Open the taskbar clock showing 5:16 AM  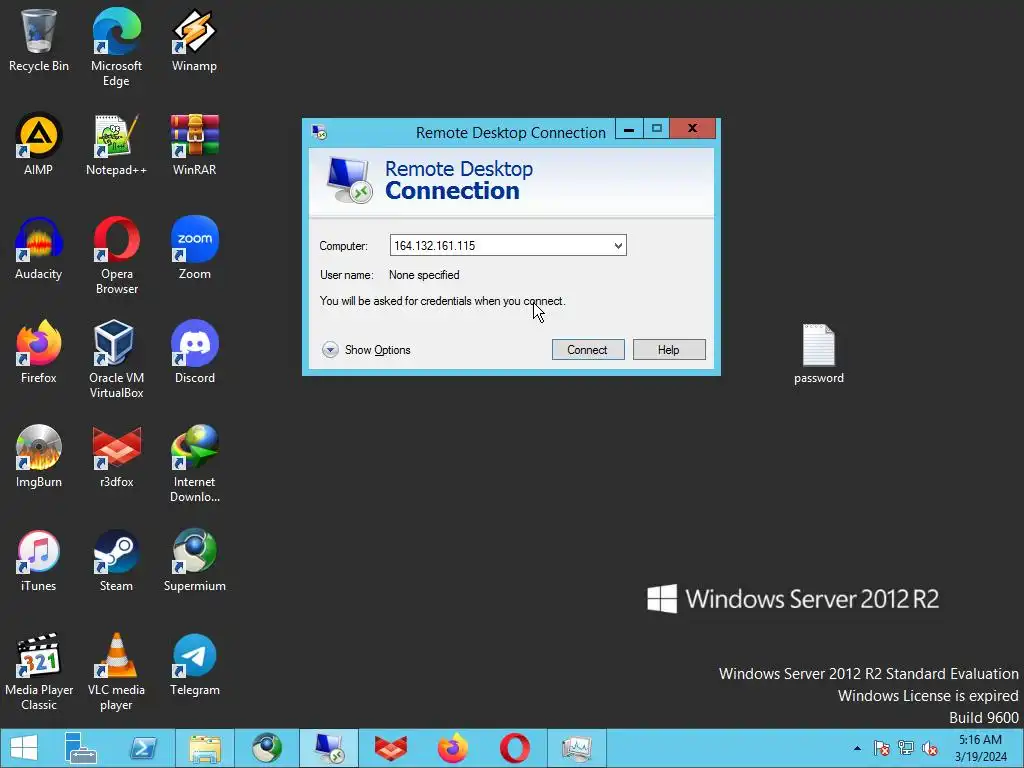[980, 748]
